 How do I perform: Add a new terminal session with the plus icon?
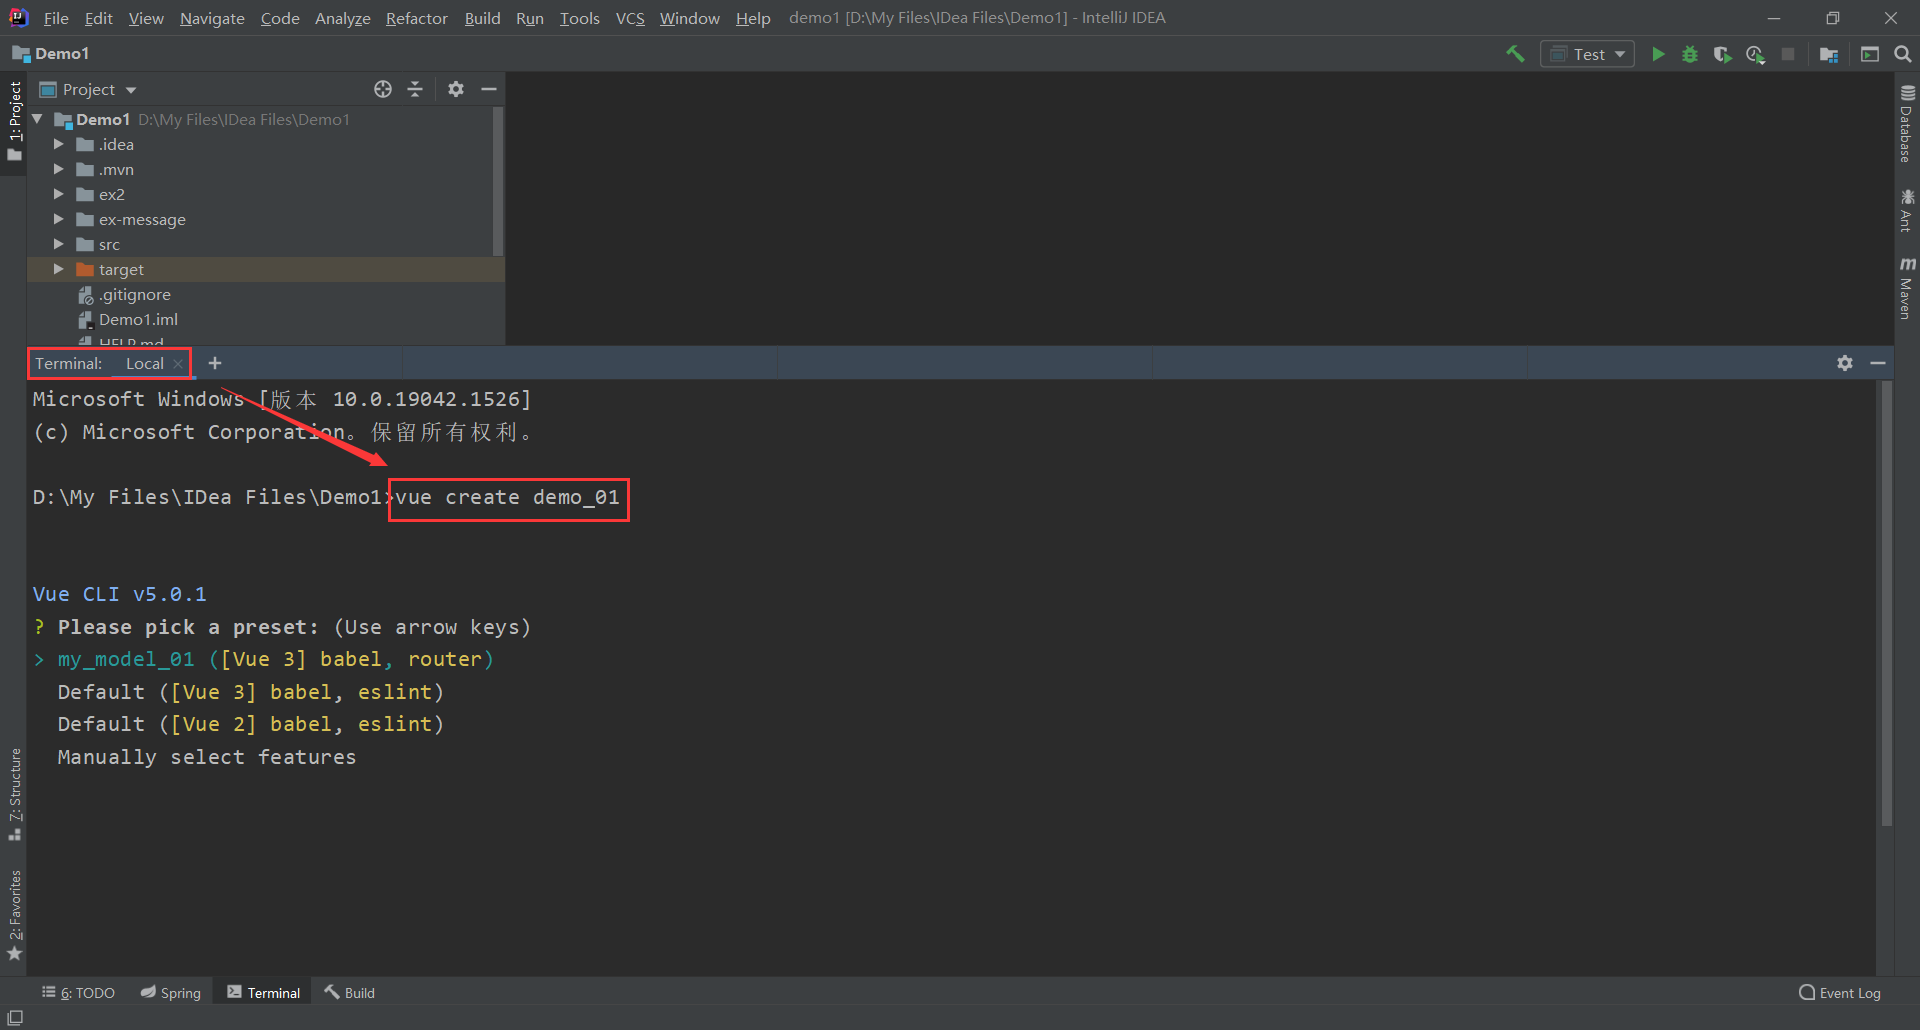click(215, 363)
